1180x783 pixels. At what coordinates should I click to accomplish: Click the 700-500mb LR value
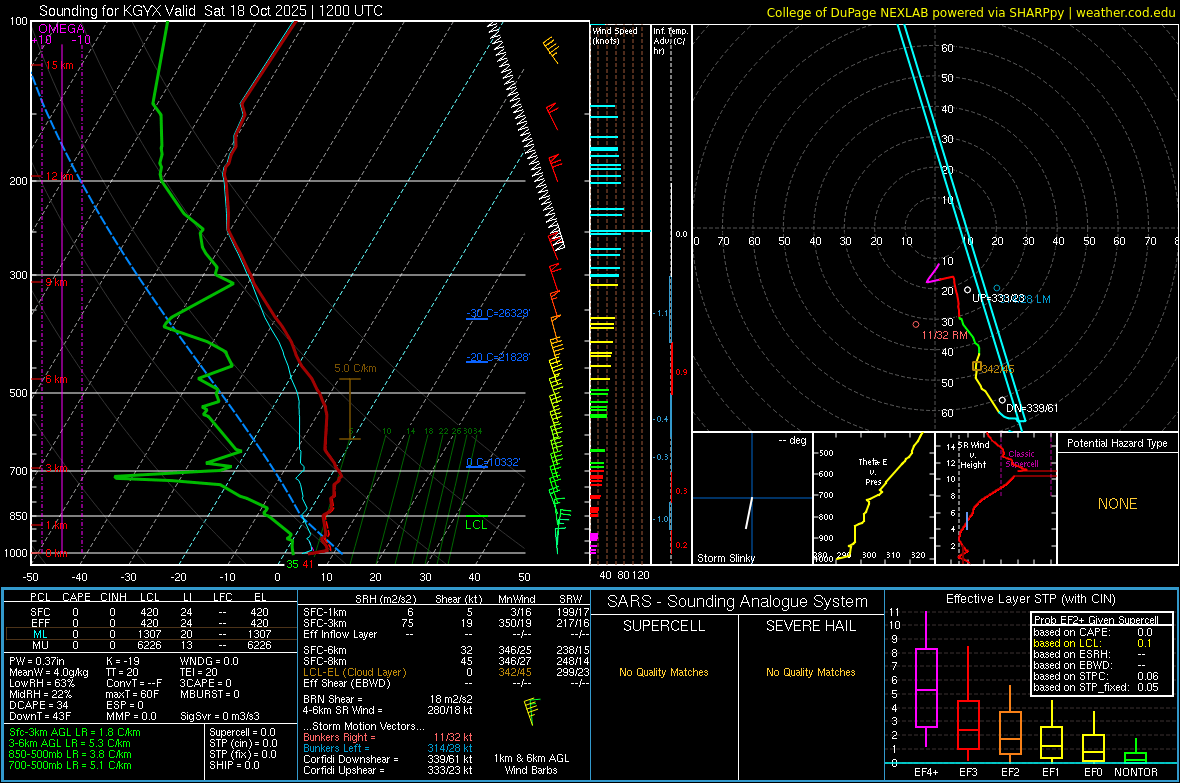click(70, 765)
